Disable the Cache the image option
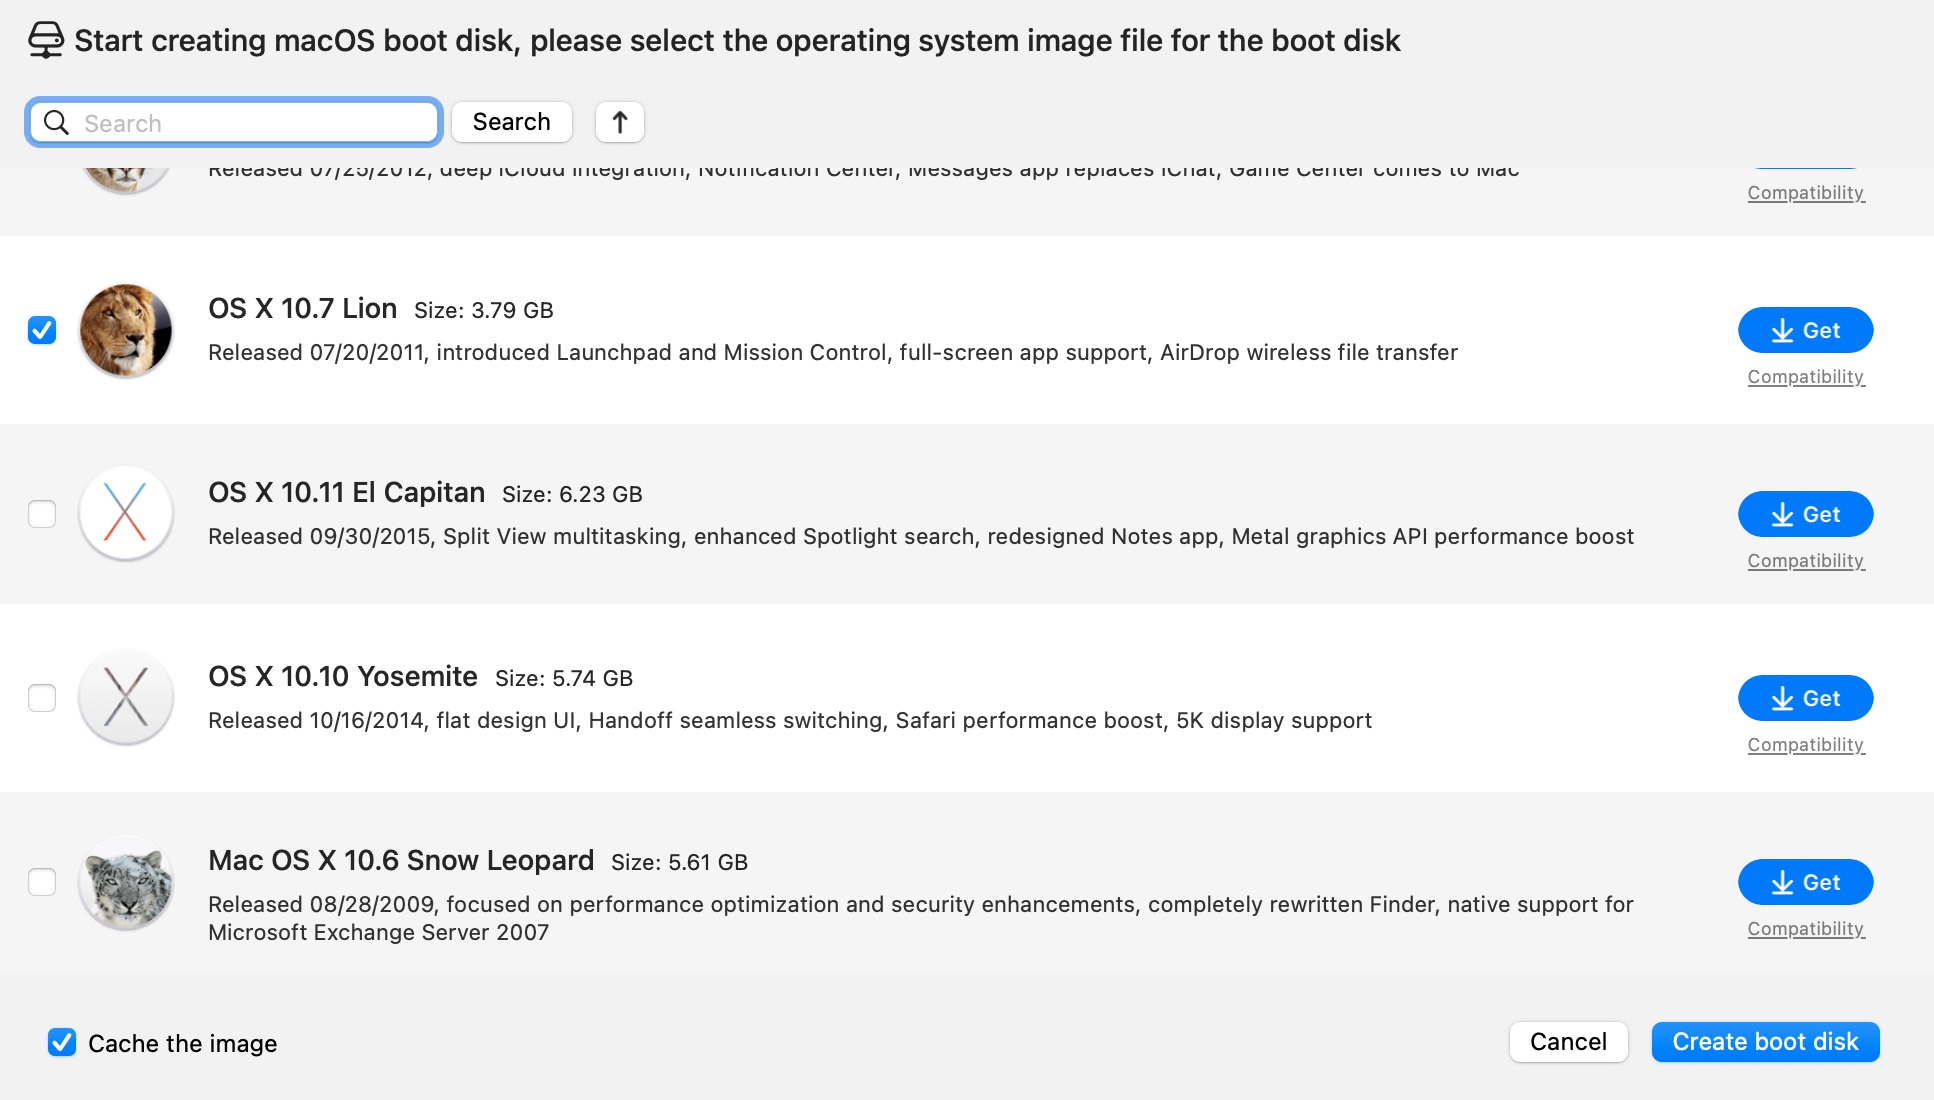 62,1042
